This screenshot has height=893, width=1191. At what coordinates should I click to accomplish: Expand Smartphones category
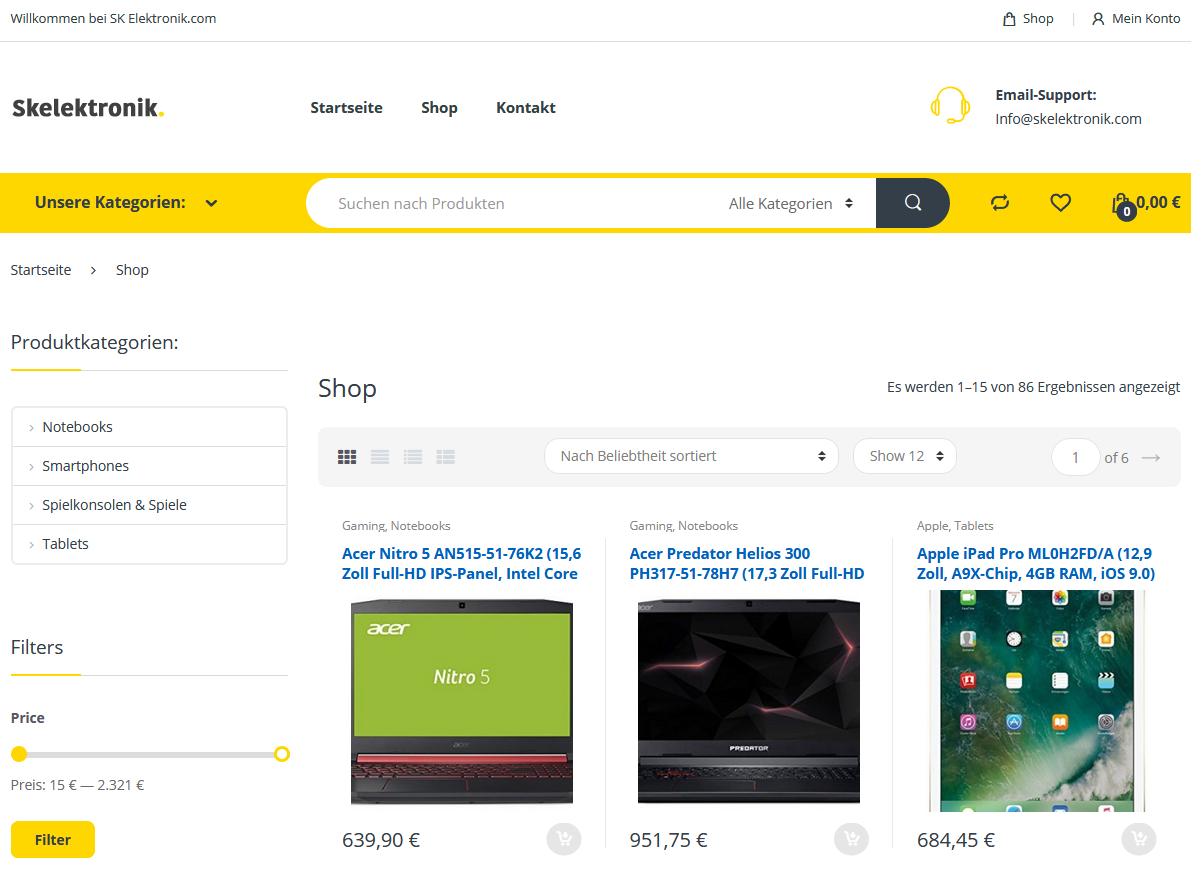point(149,466)
